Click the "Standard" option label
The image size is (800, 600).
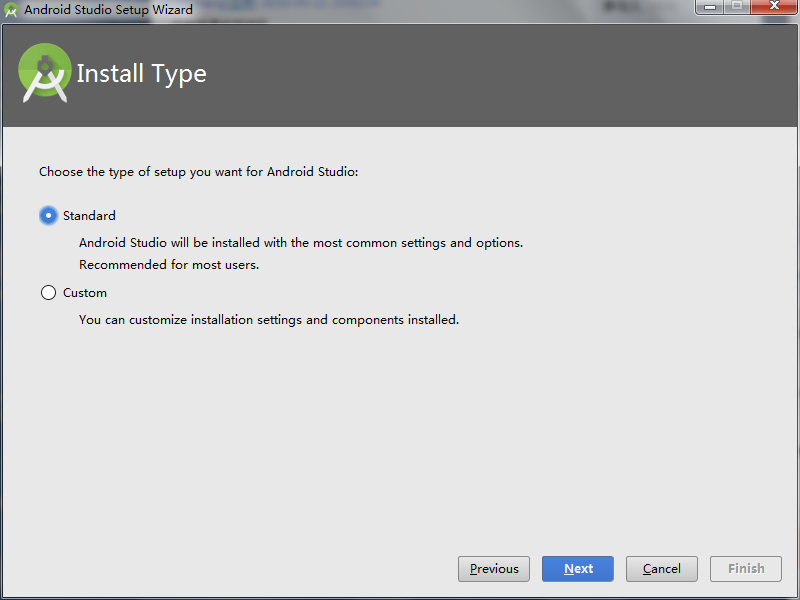coord(89,215)
